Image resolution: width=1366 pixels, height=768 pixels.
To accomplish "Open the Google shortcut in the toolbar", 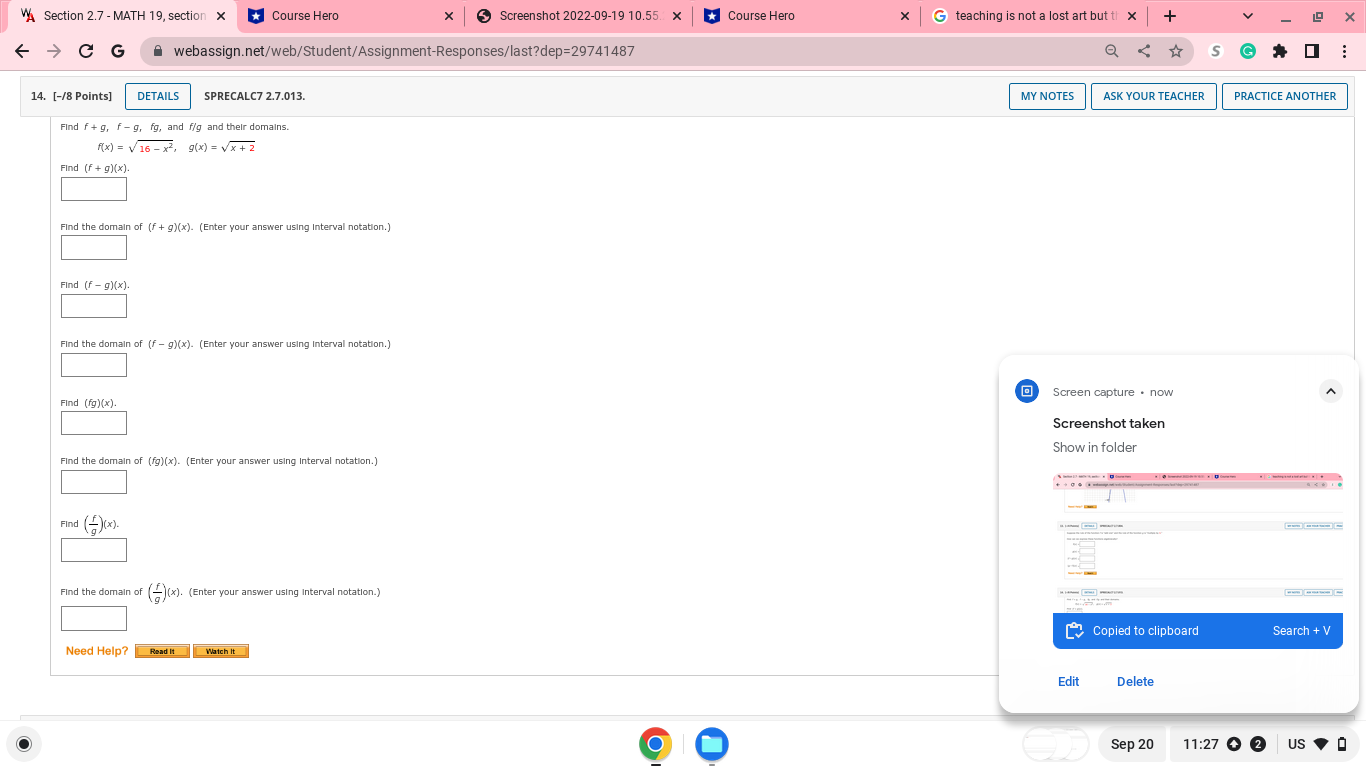I will [117, 51].
